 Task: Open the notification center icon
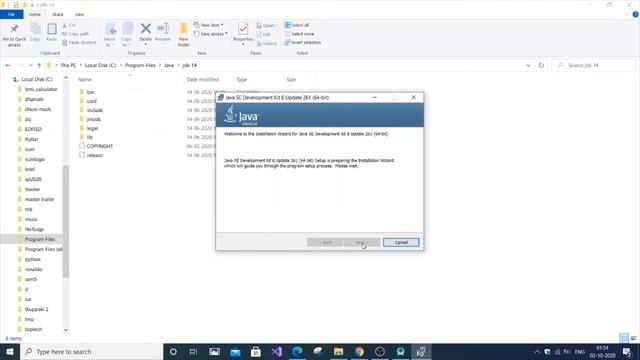627,351
